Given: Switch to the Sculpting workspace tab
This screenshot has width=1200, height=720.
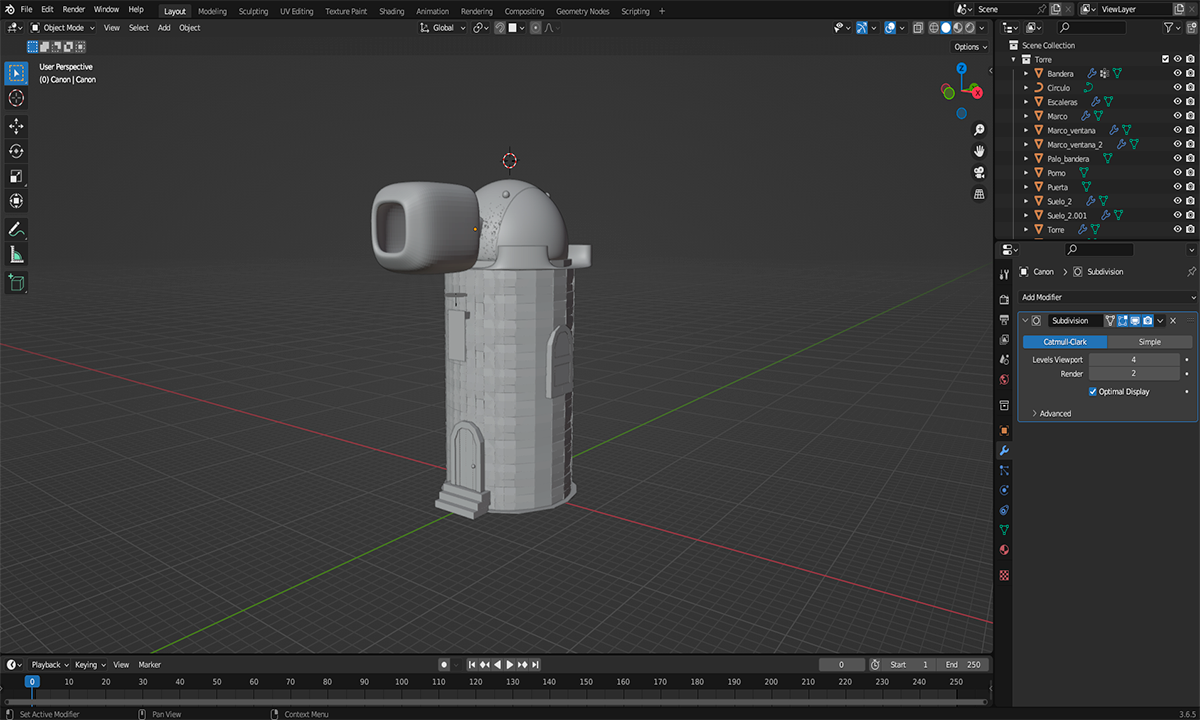Looking at the screenshot, I should click(253, 11).
